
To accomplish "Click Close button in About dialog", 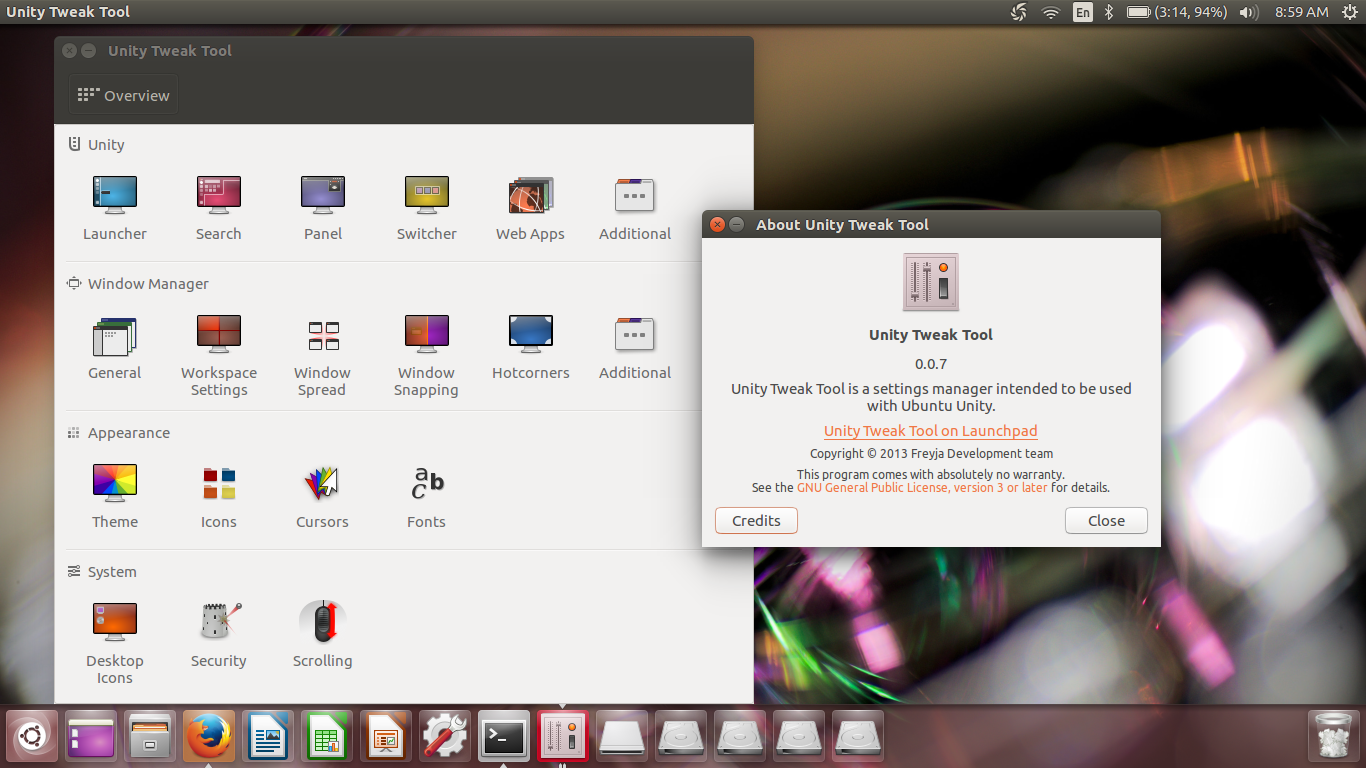I will [1106, 521].
